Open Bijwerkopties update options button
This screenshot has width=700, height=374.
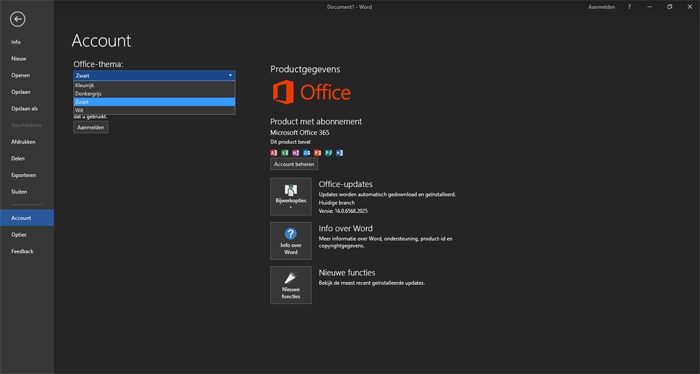click(291, 196)
